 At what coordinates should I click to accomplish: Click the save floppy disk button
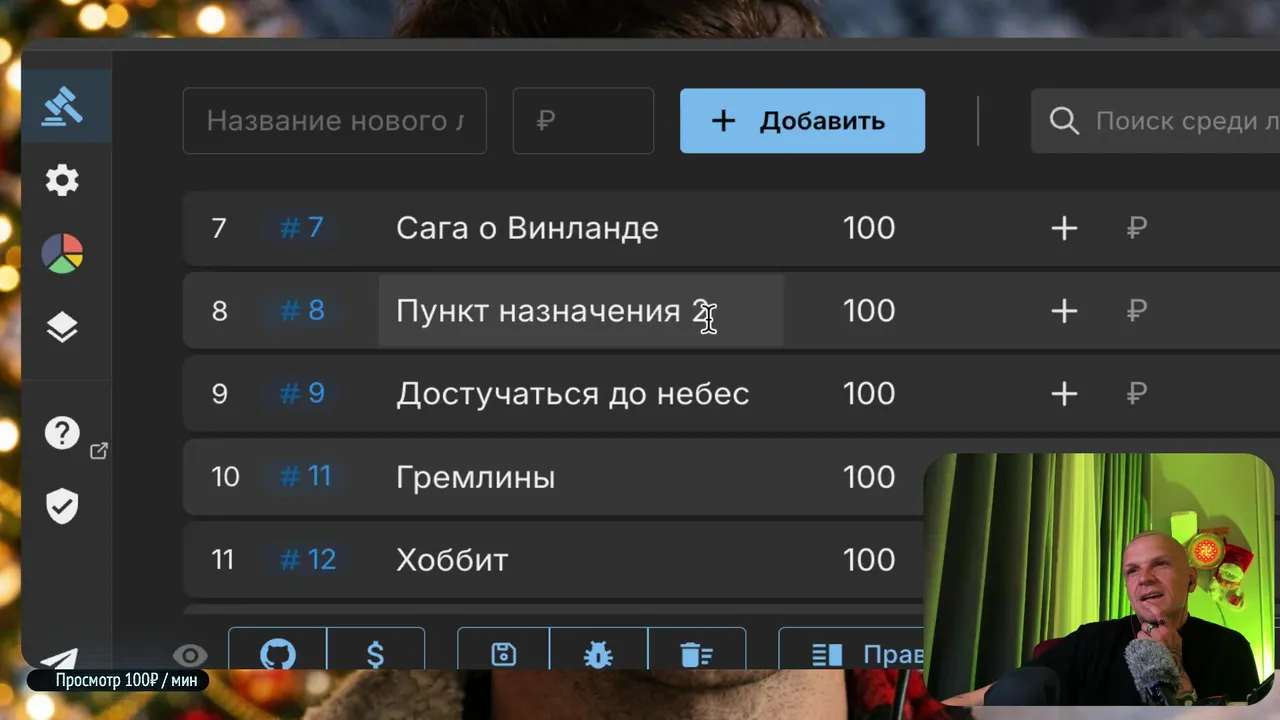[504, 650]
